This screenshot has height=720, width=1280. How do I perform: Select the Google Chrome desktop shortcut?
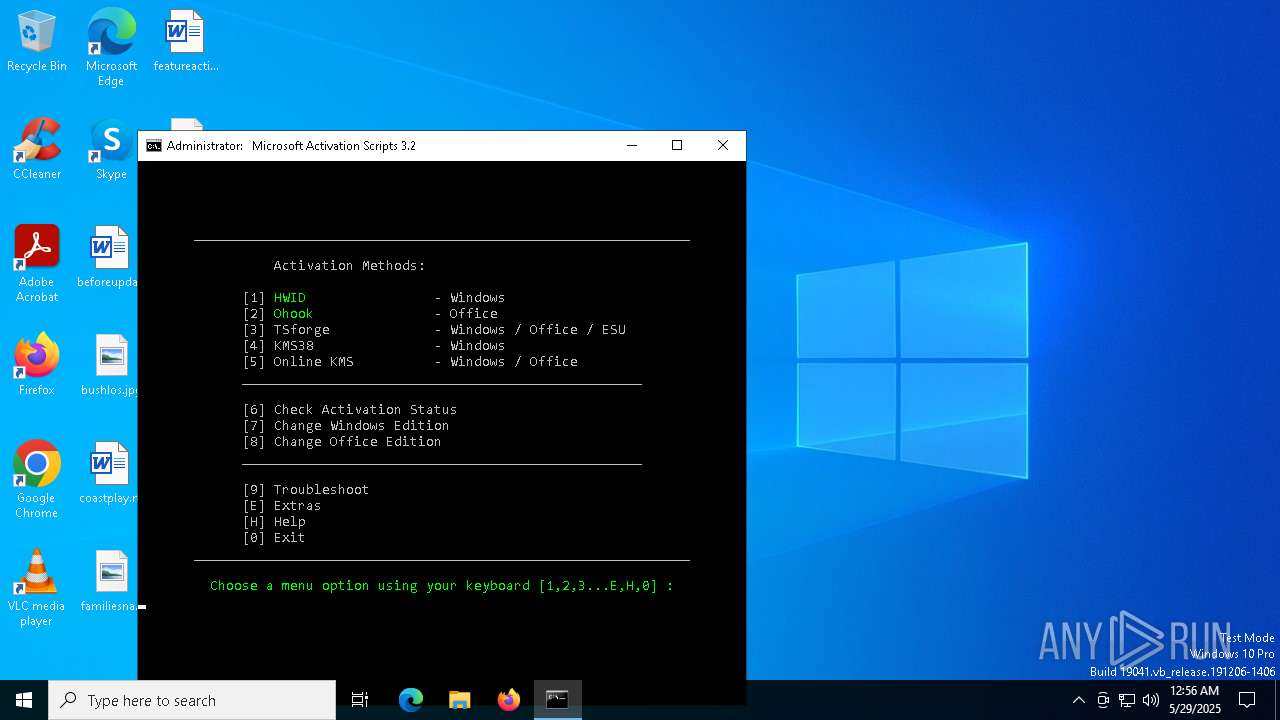coord(37,480)
